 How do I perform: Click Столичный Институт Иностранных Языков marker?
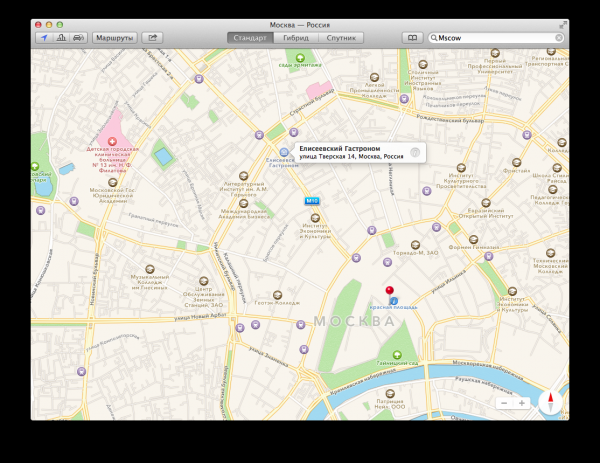click(423, 64)
